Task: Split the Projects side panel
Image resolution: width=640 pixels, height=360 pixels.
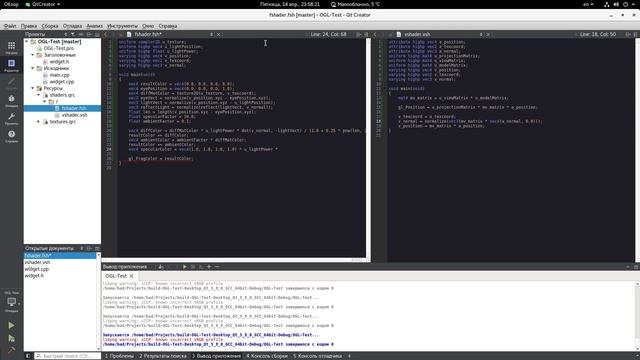Action: point(89,34)
